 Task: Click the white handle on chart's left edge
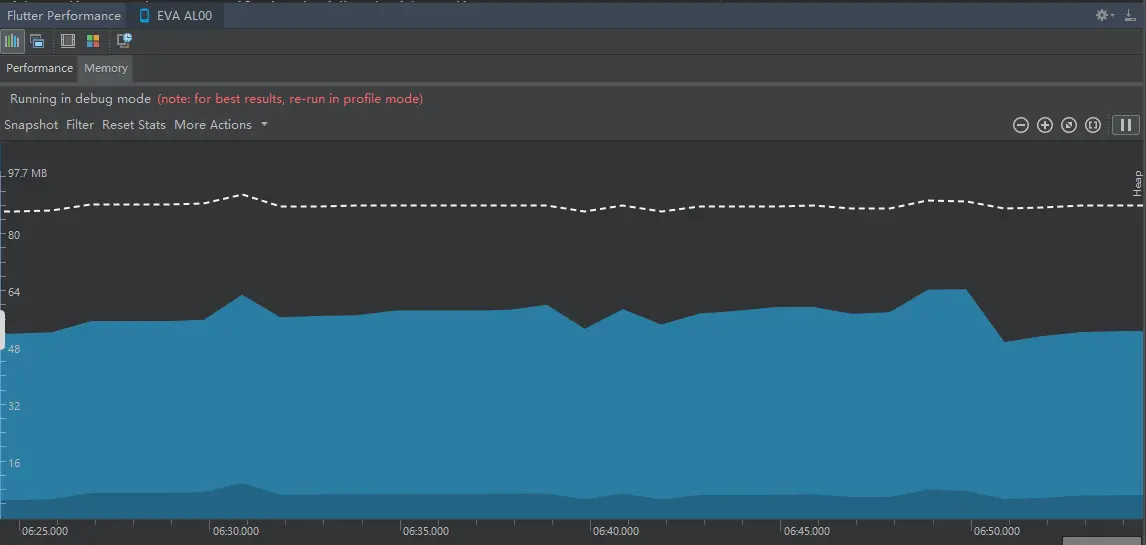pyautogui.click(x=2, y=330)
